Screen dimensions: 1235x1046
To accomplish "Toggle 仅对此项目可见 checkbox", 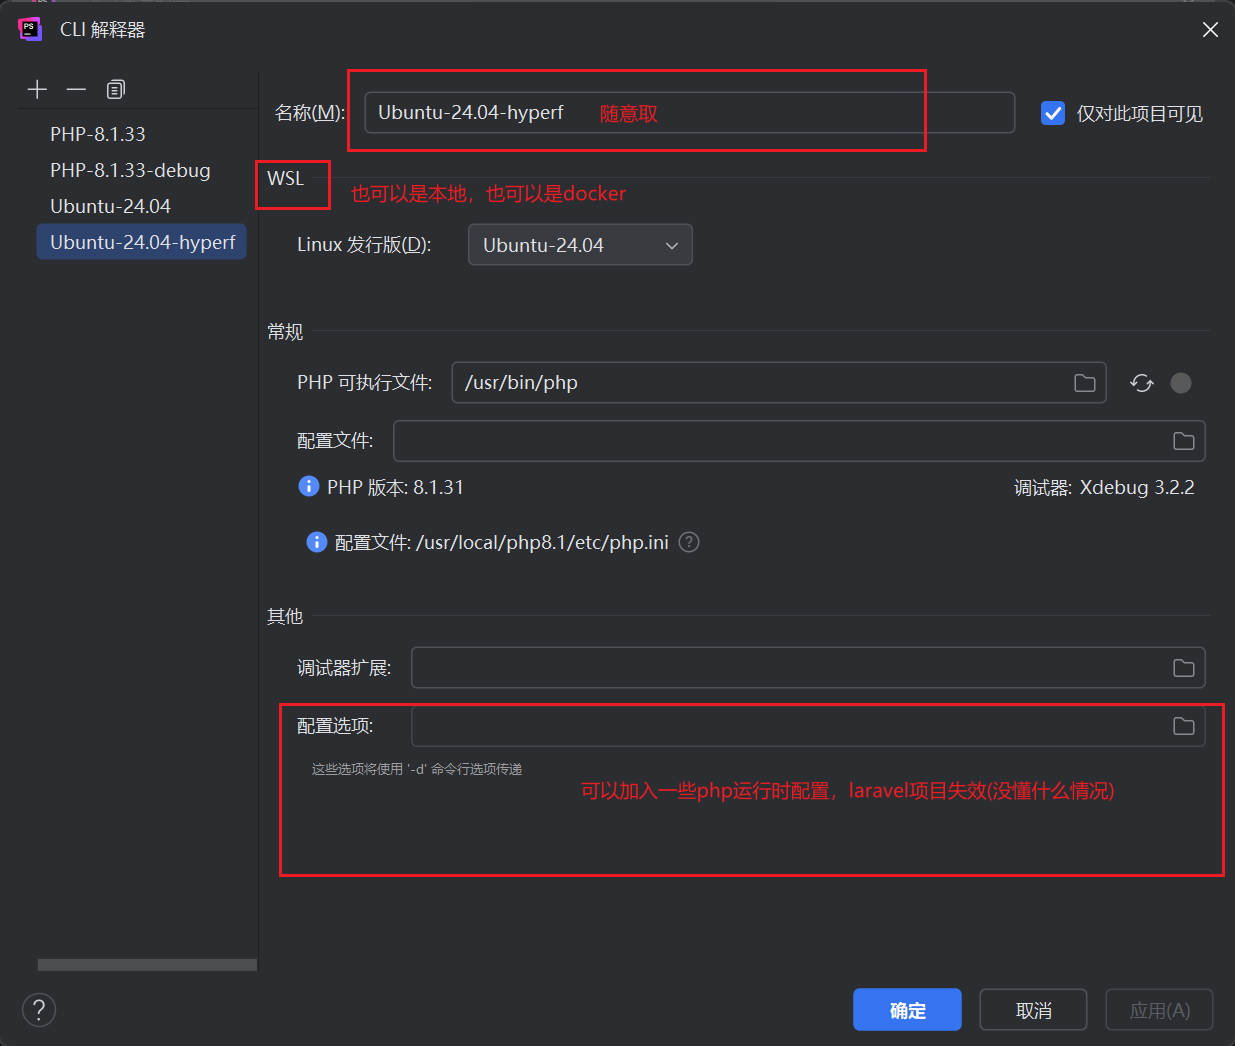I will 1053,113.
